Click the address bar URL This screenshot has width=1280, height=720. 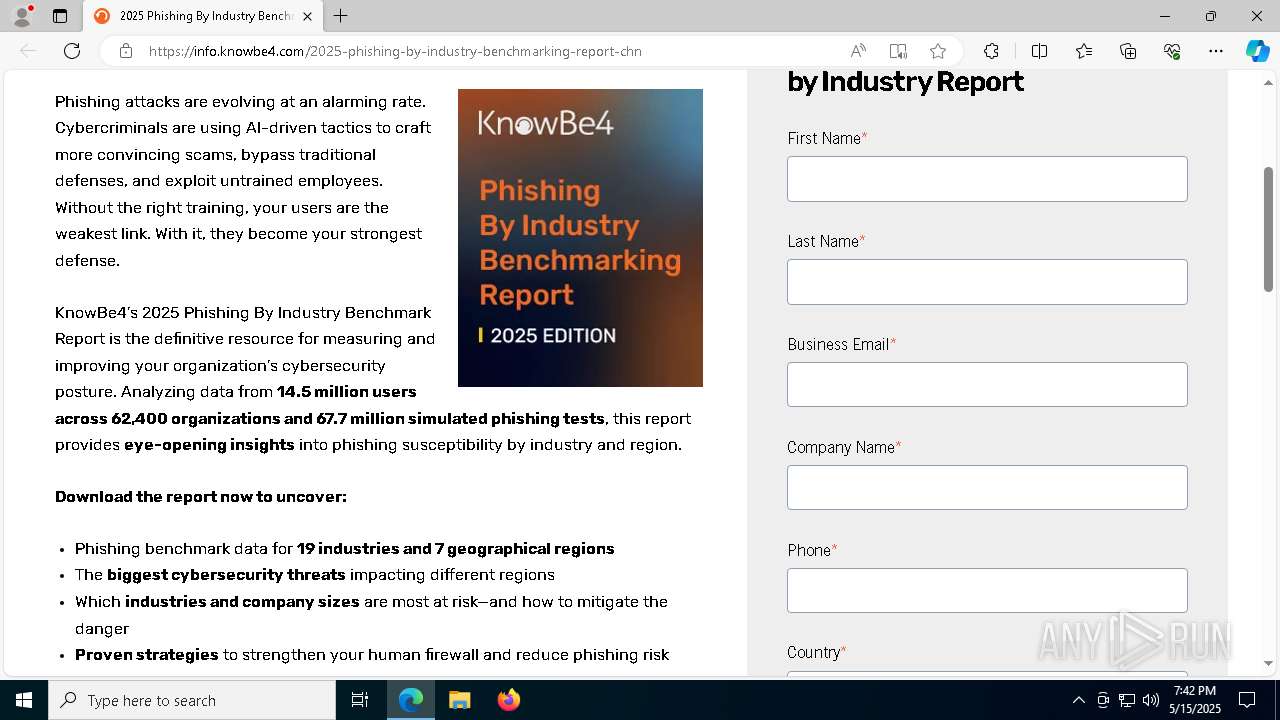coord(395,51)
